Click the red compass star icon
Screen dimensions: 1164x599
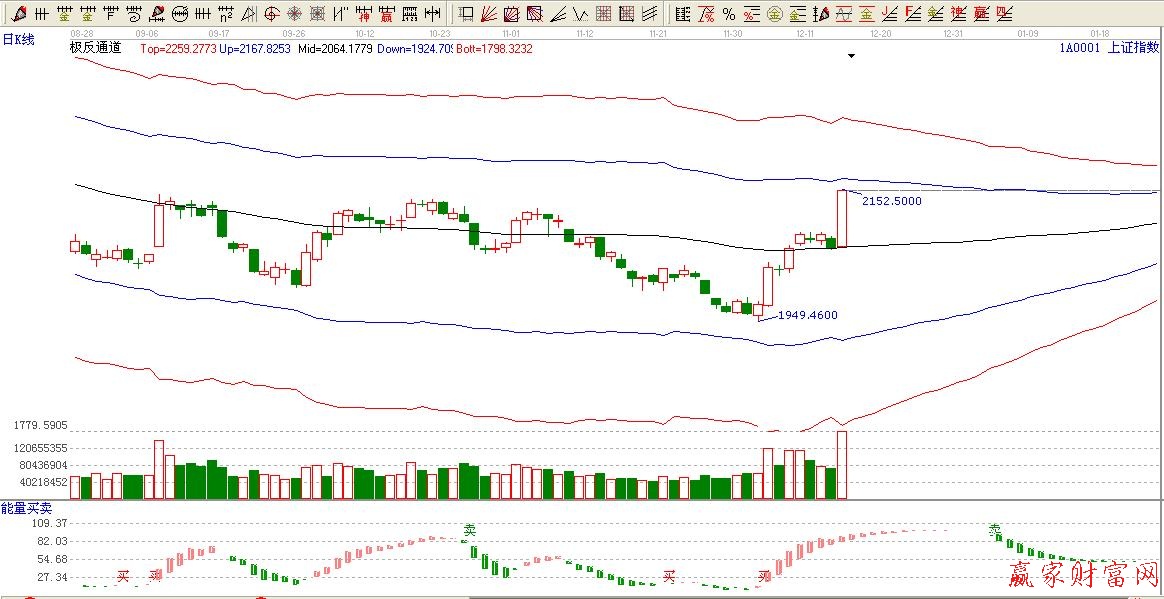pos(296,14)
